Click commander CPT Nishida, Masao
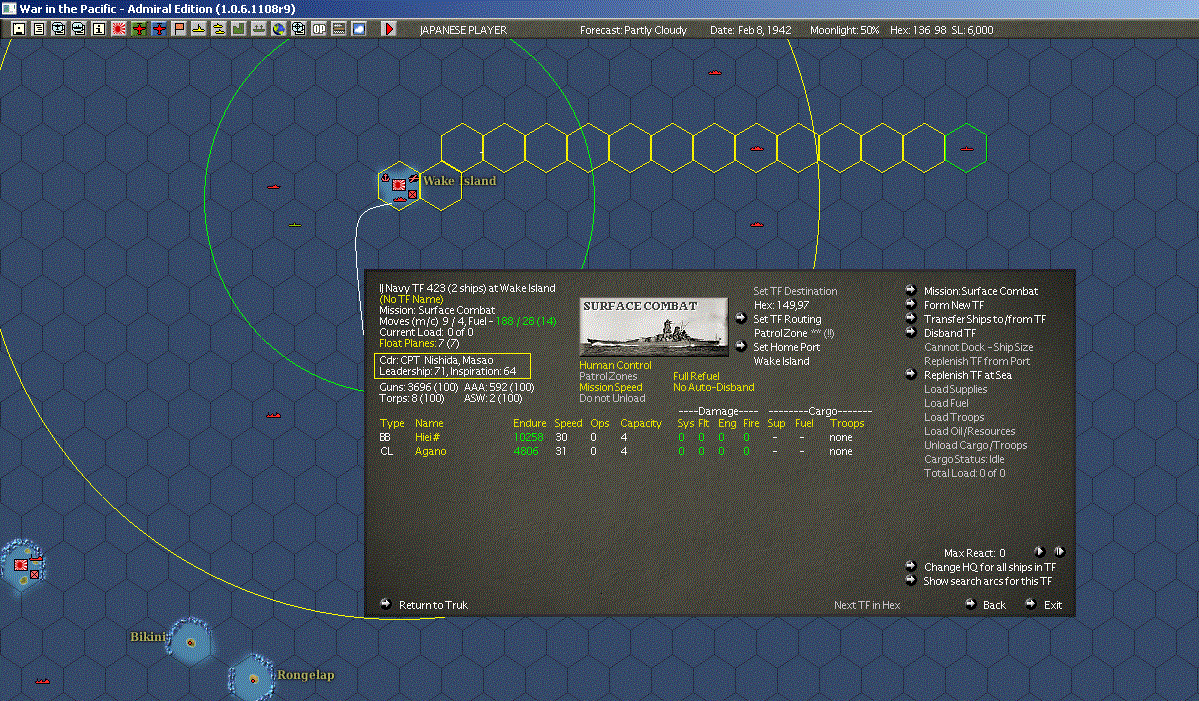This screenshot has width=1199, height=701. (436, 360)
